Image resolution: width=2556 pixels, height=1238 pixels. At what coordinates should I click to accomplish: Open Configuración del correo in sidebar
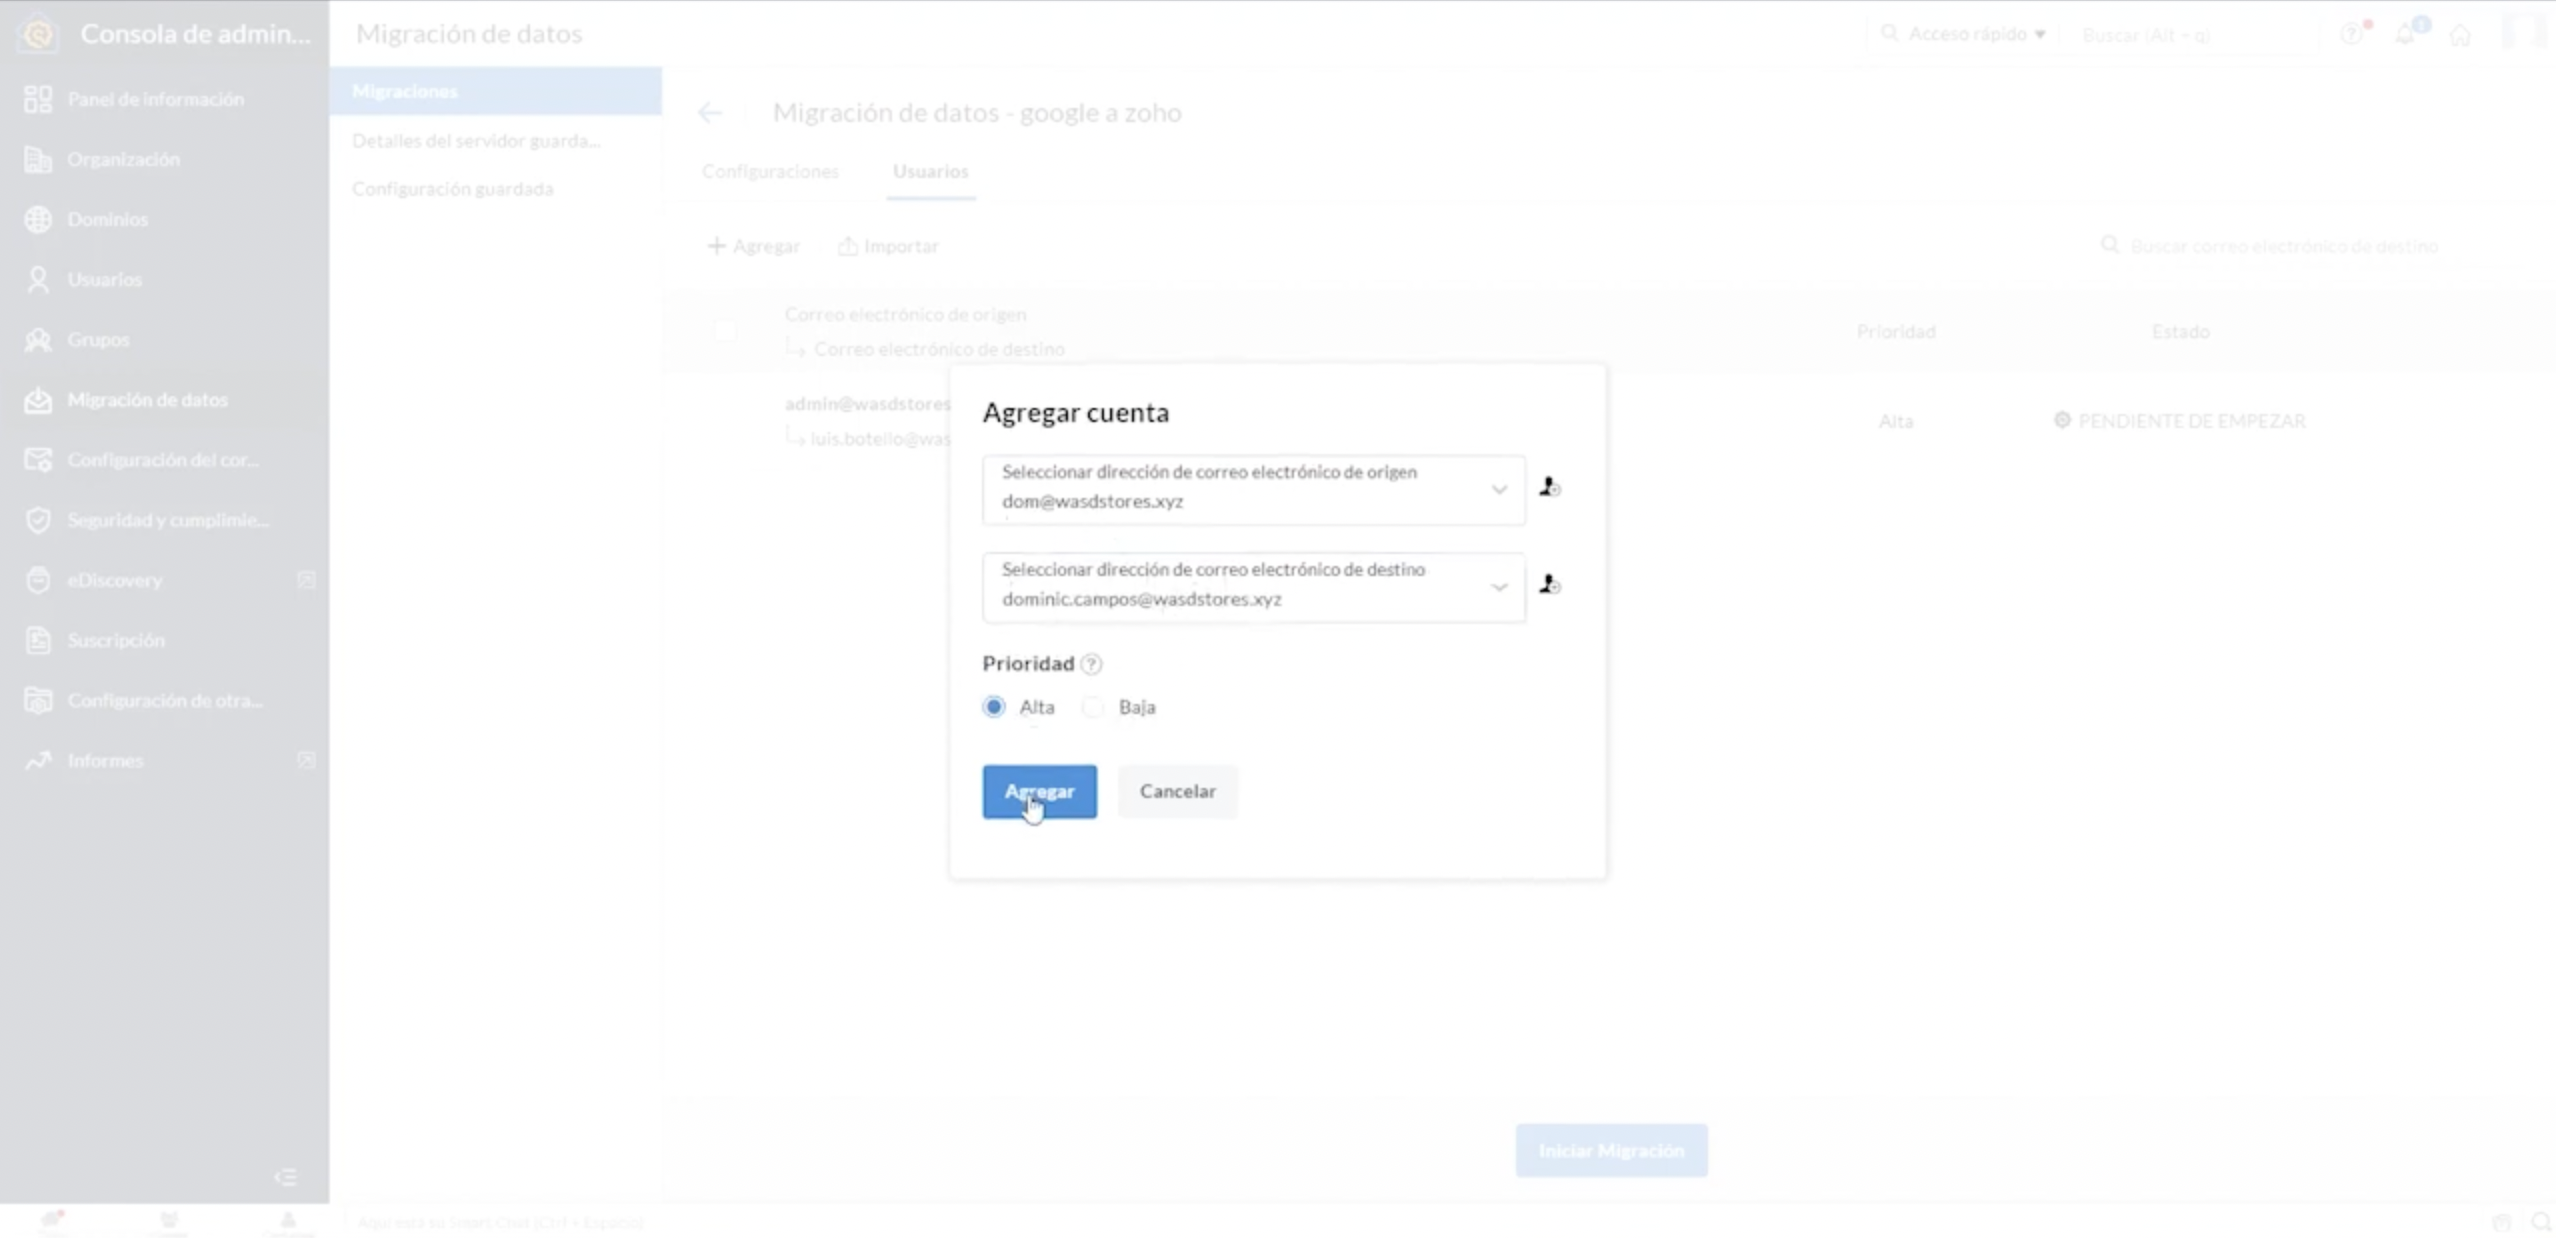[164, 460]
